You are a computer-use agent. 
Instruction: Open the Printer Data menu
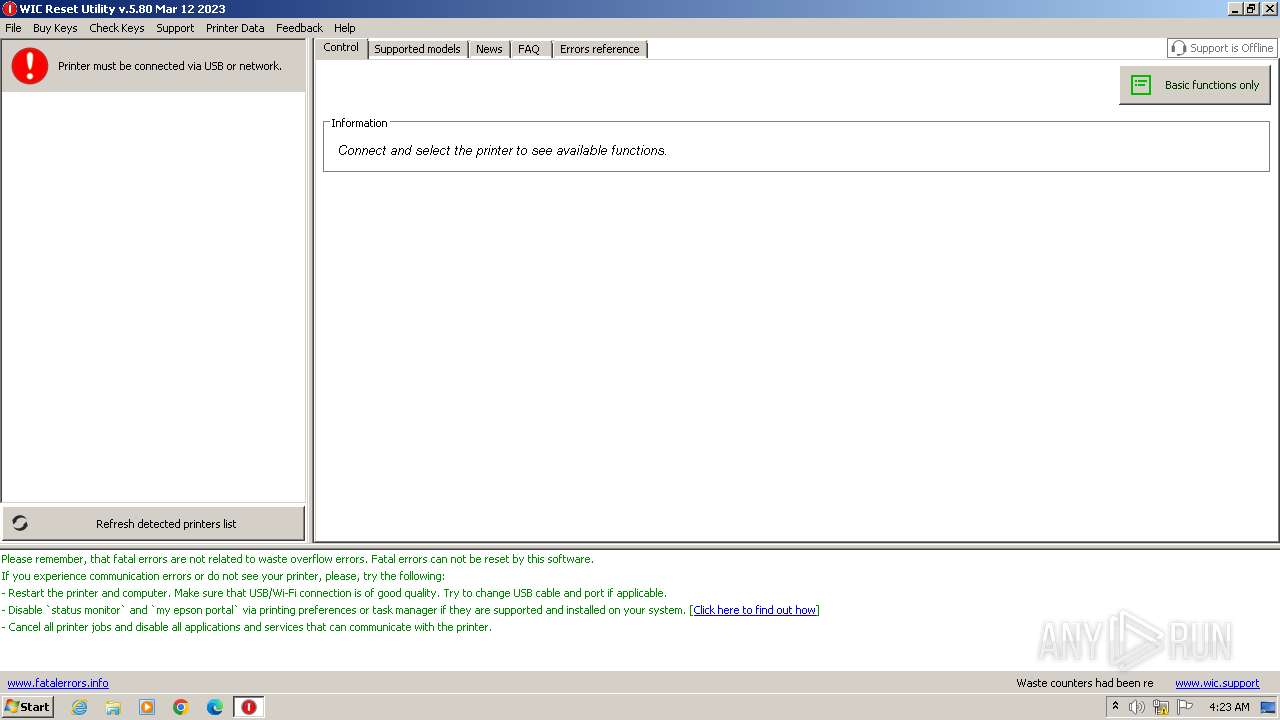pyautogui.click(x=235, y=28)
